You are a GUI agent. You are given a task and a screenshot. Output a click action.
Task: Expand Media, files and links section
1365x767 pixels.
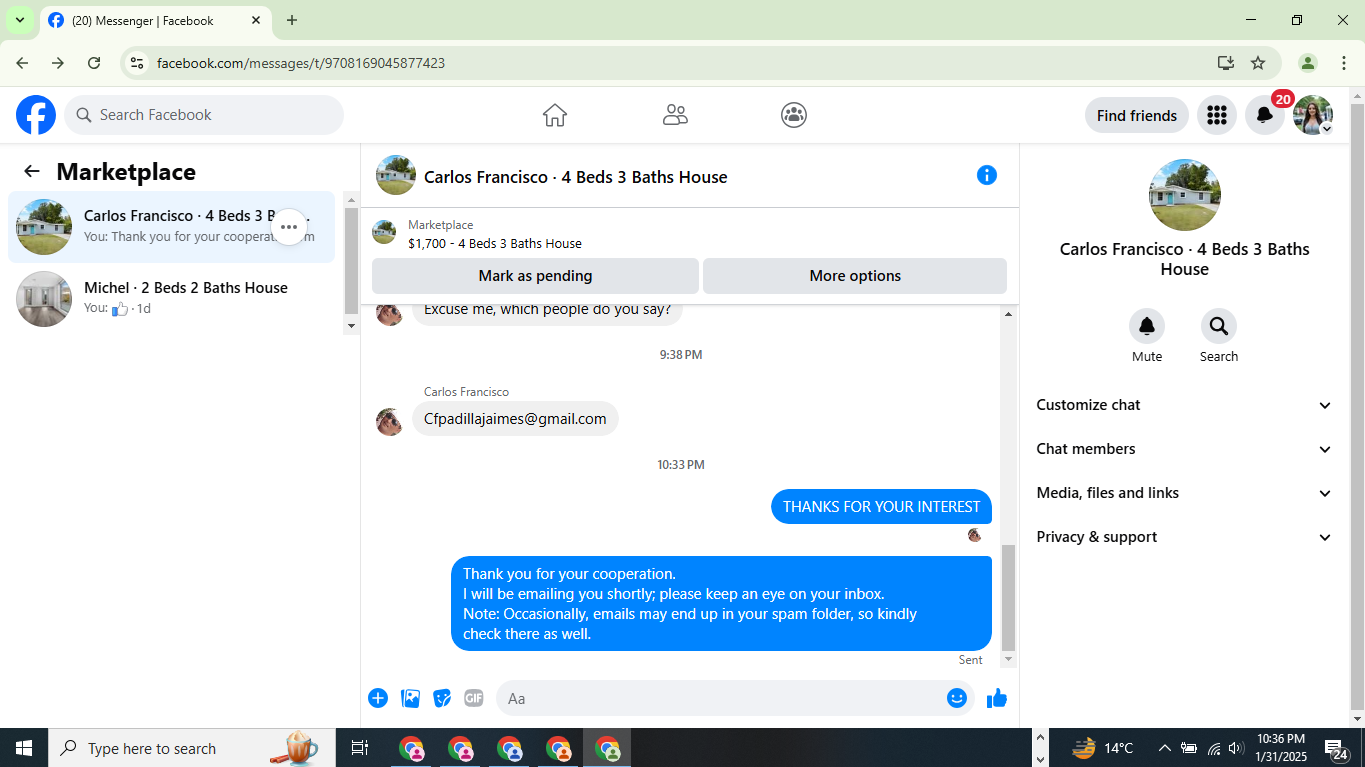1185,493
